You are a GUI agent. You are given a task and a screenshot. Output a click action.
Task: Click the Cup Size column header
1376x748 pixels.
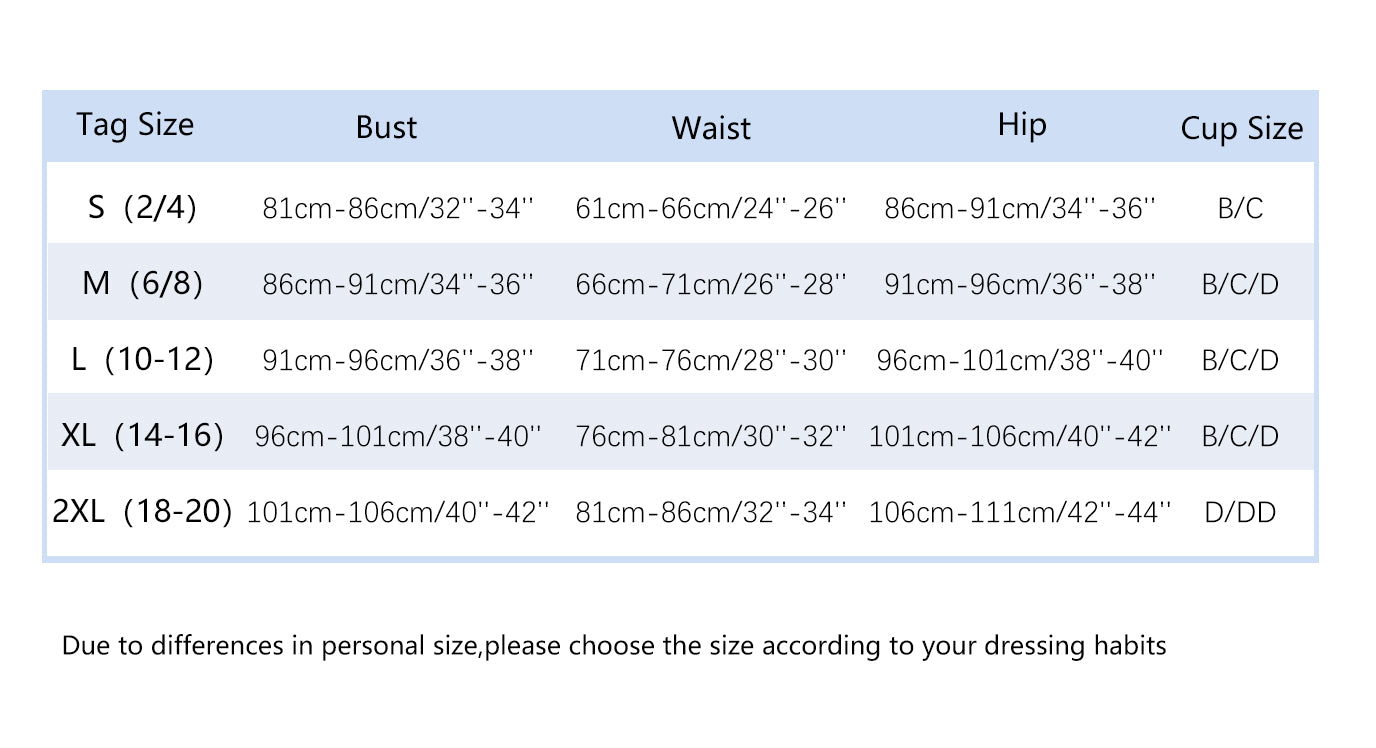1242,129
